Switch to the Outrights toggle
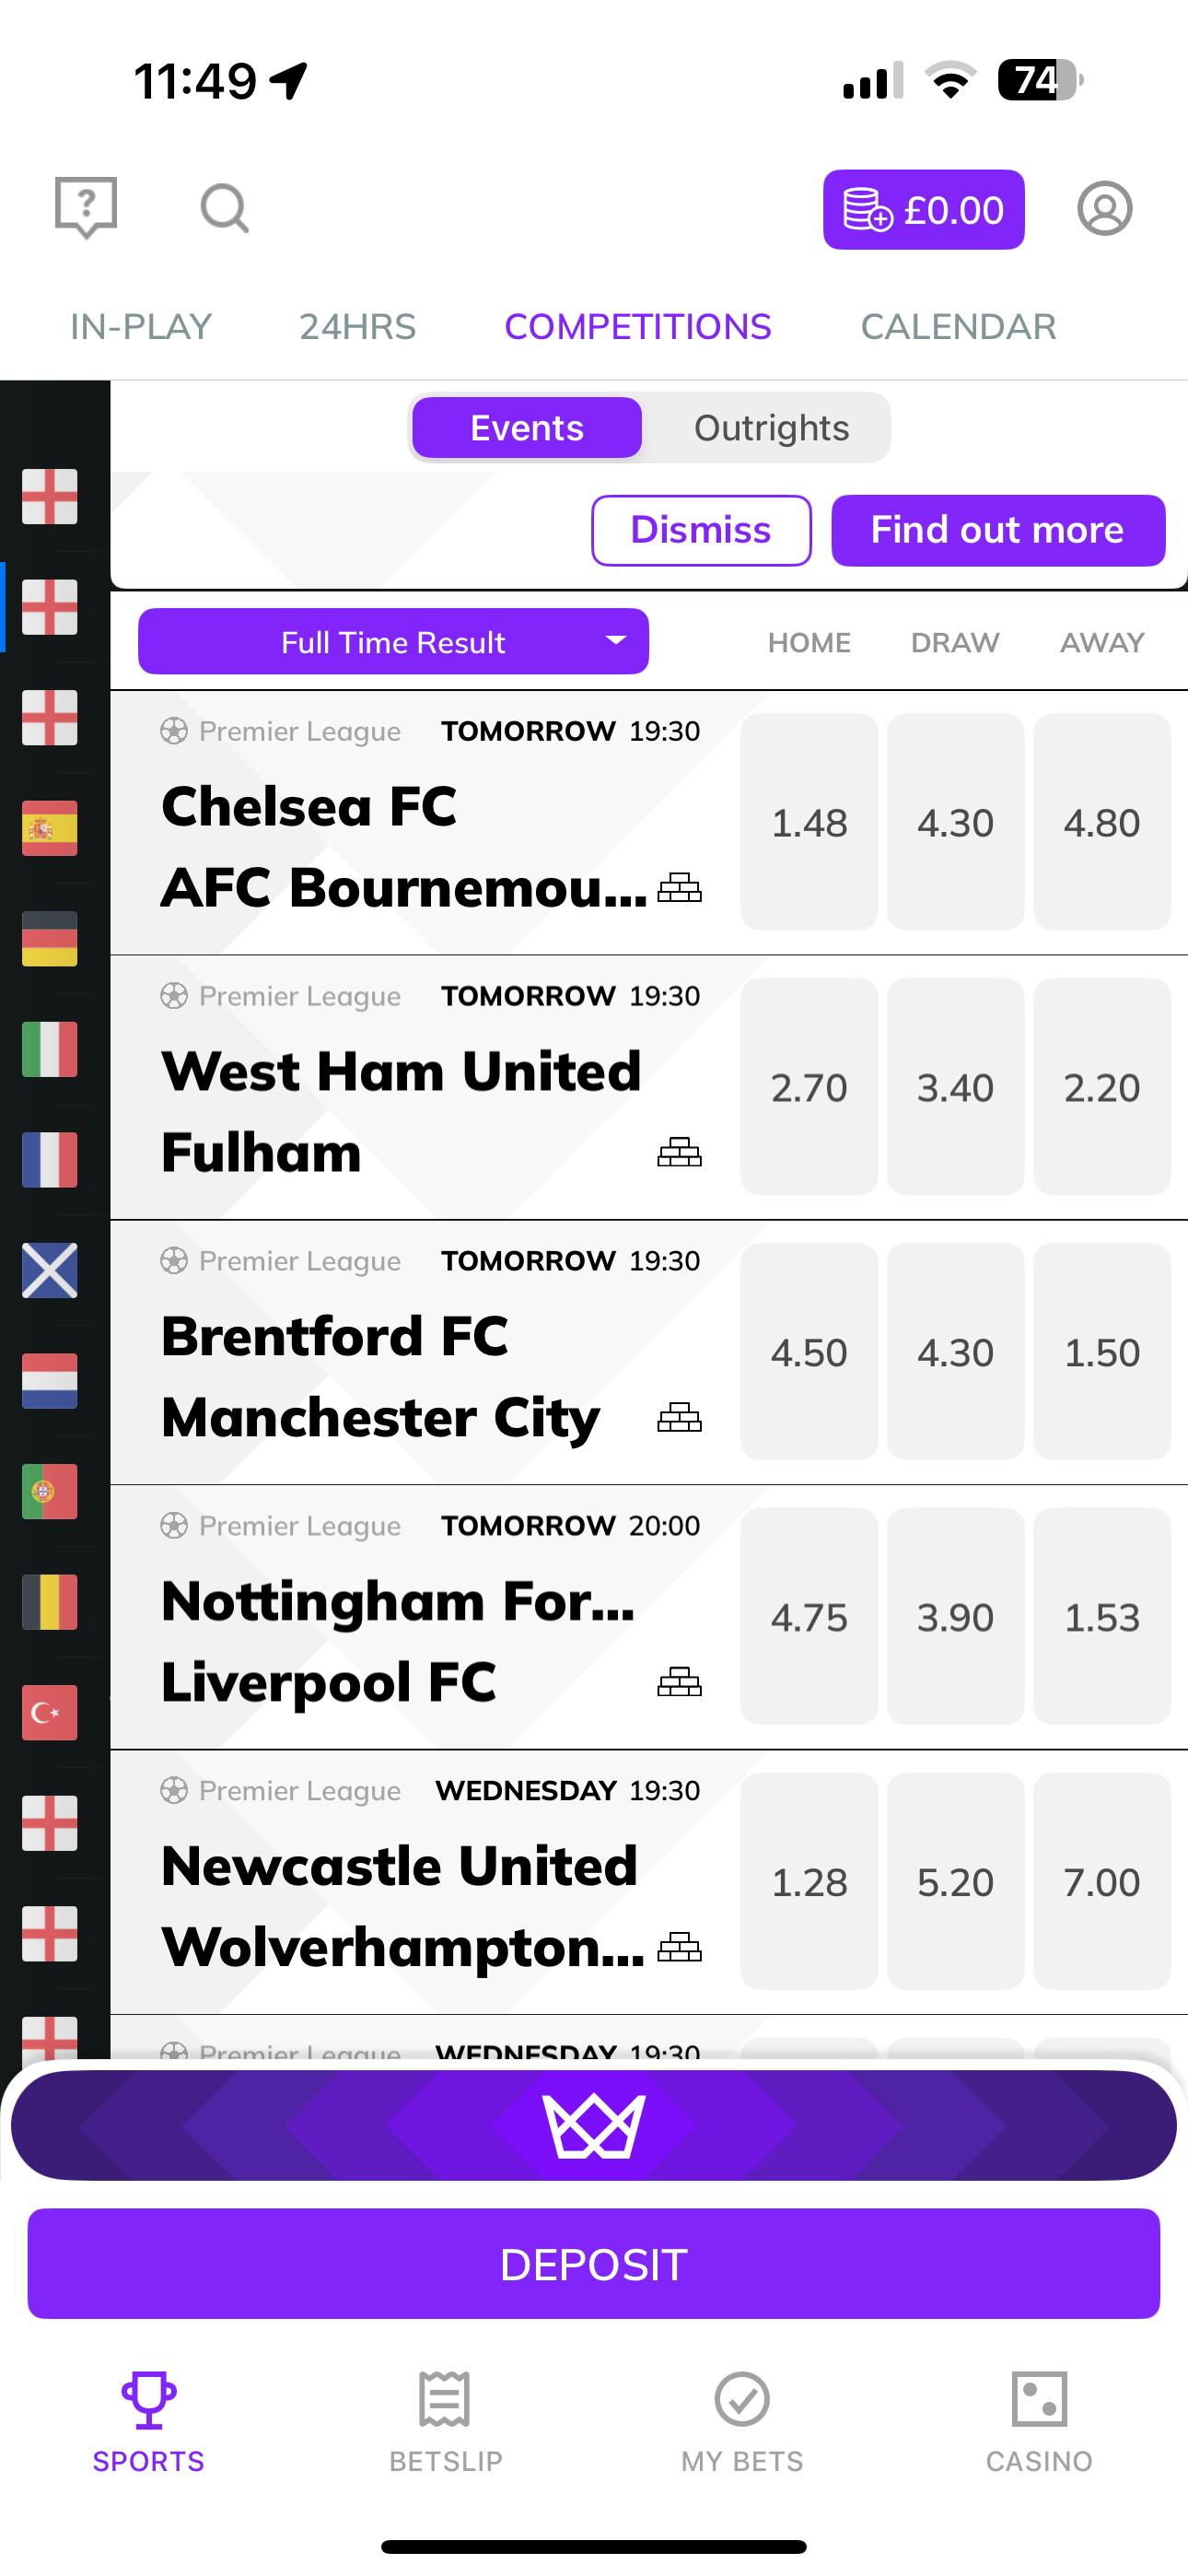Screen dimensions: 1188x2576 tap(771, 428)
